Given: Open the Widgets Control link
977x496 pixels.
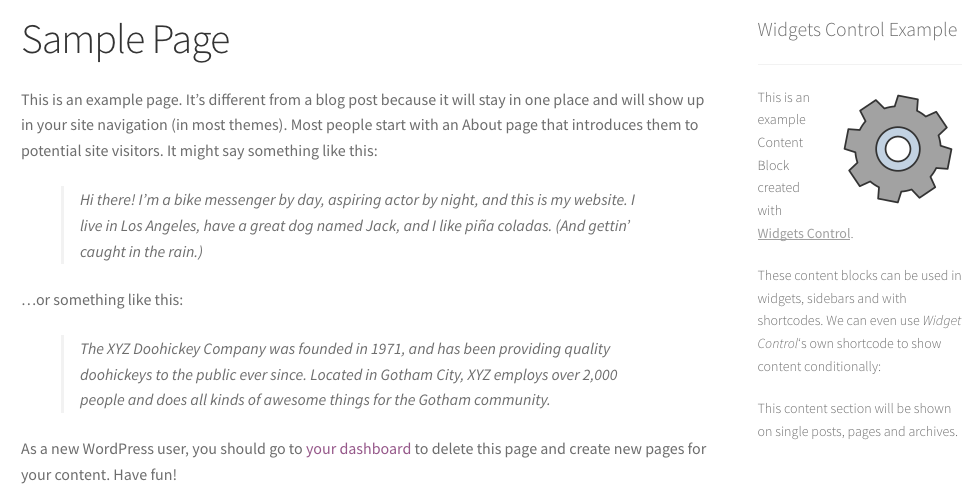Looking at the screenshot, I should pyautogui.click(x=804, y=233).
